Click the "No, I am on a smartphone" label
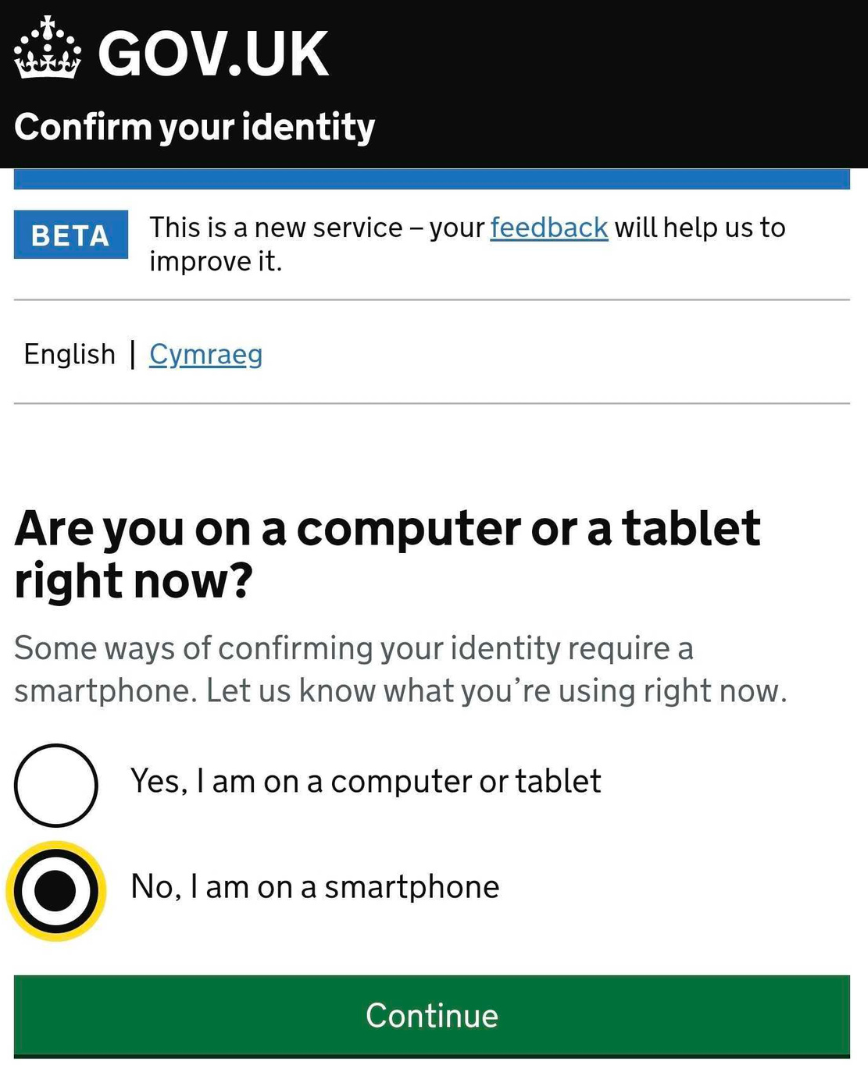This screenshot has height=1074, width=868. (x=315, y=886)
